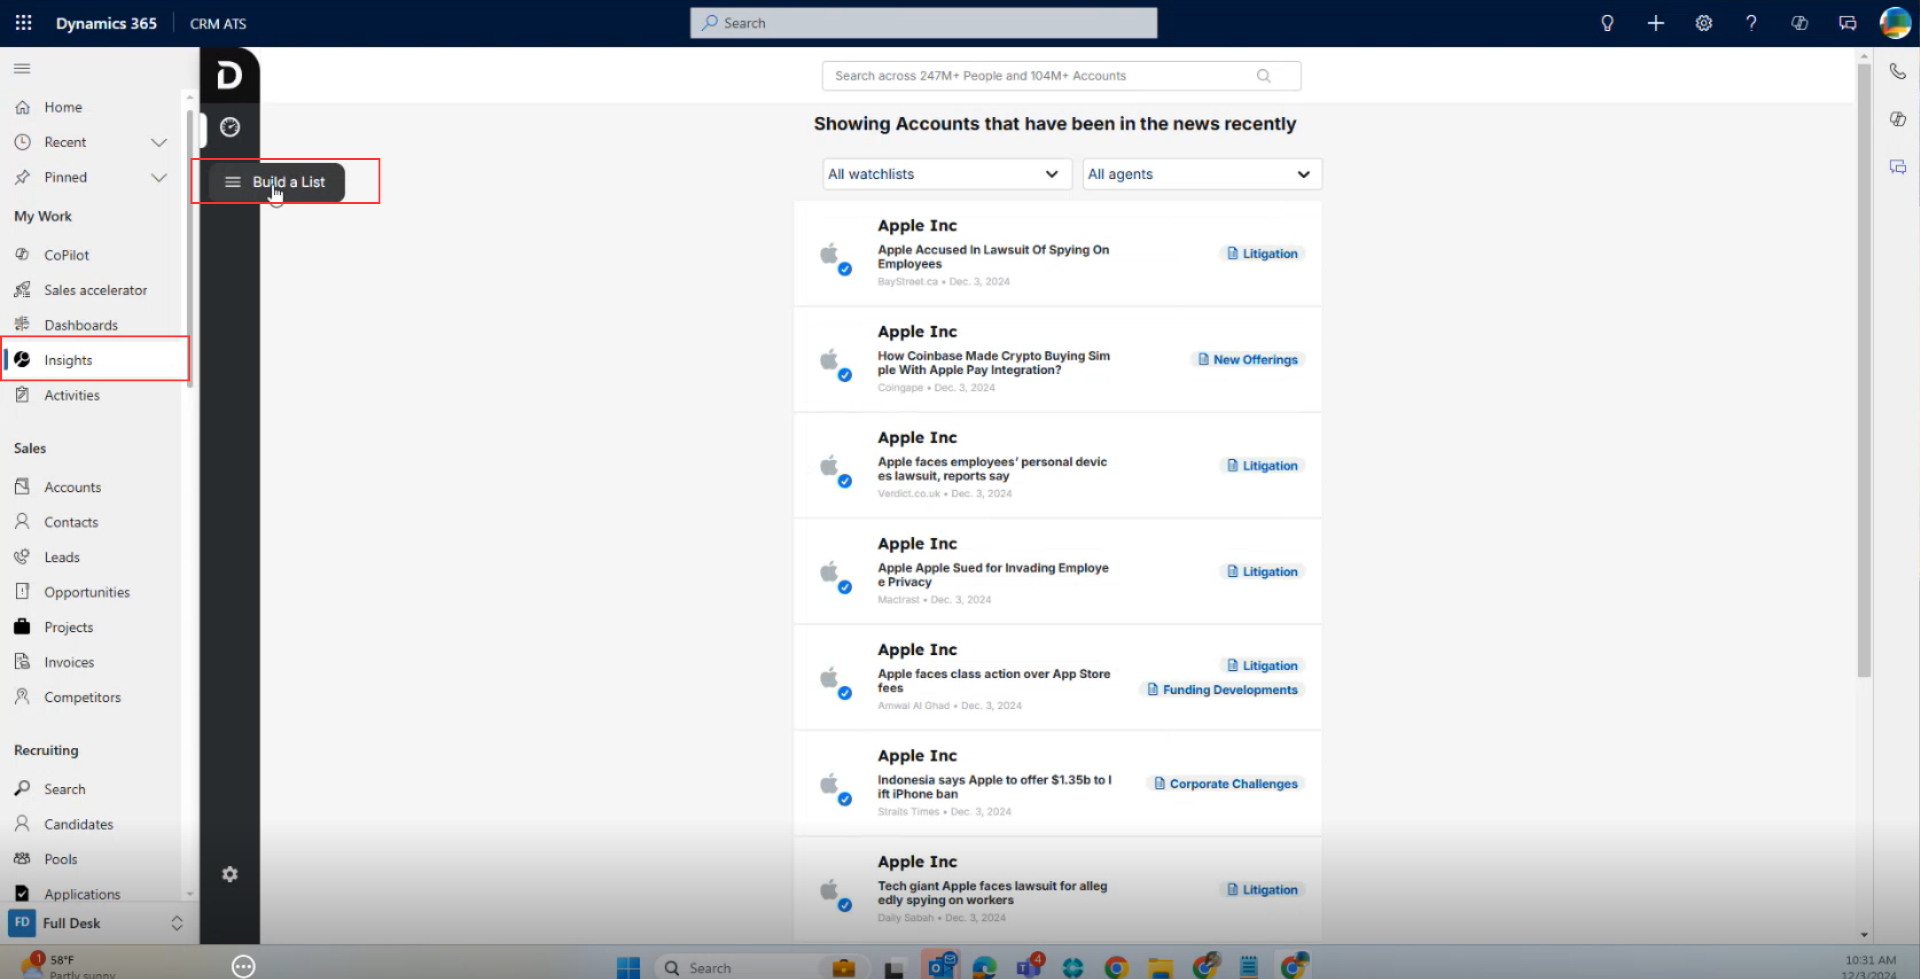Click the People and Accounts search field
The height and width of the screenshot is (979, 1920).
[1061, 76]
